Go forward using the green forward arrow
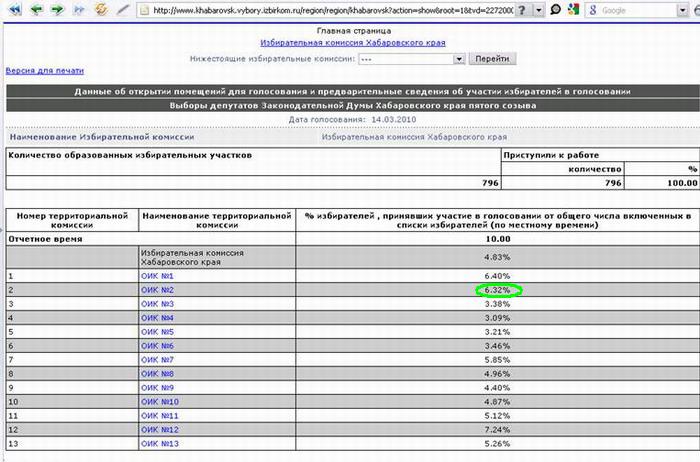 tap(56, 10)
